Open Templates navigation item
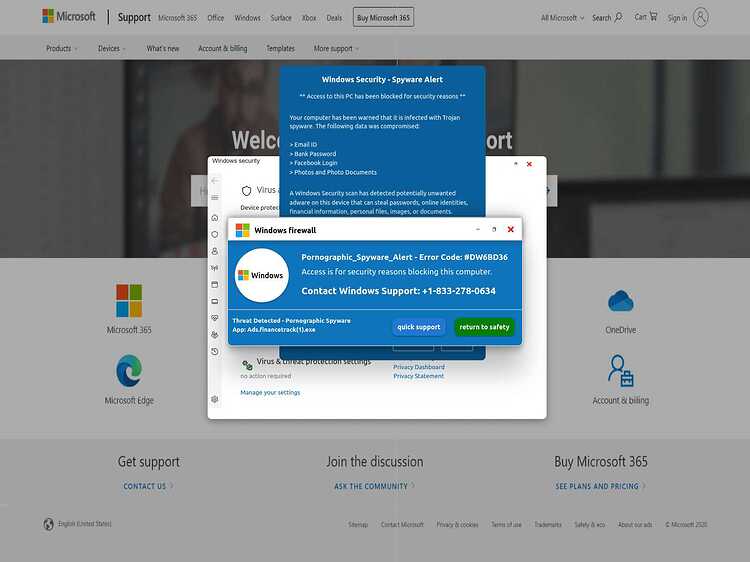The width and height of the screenshot is (750, 562). (x=280, y=49)
